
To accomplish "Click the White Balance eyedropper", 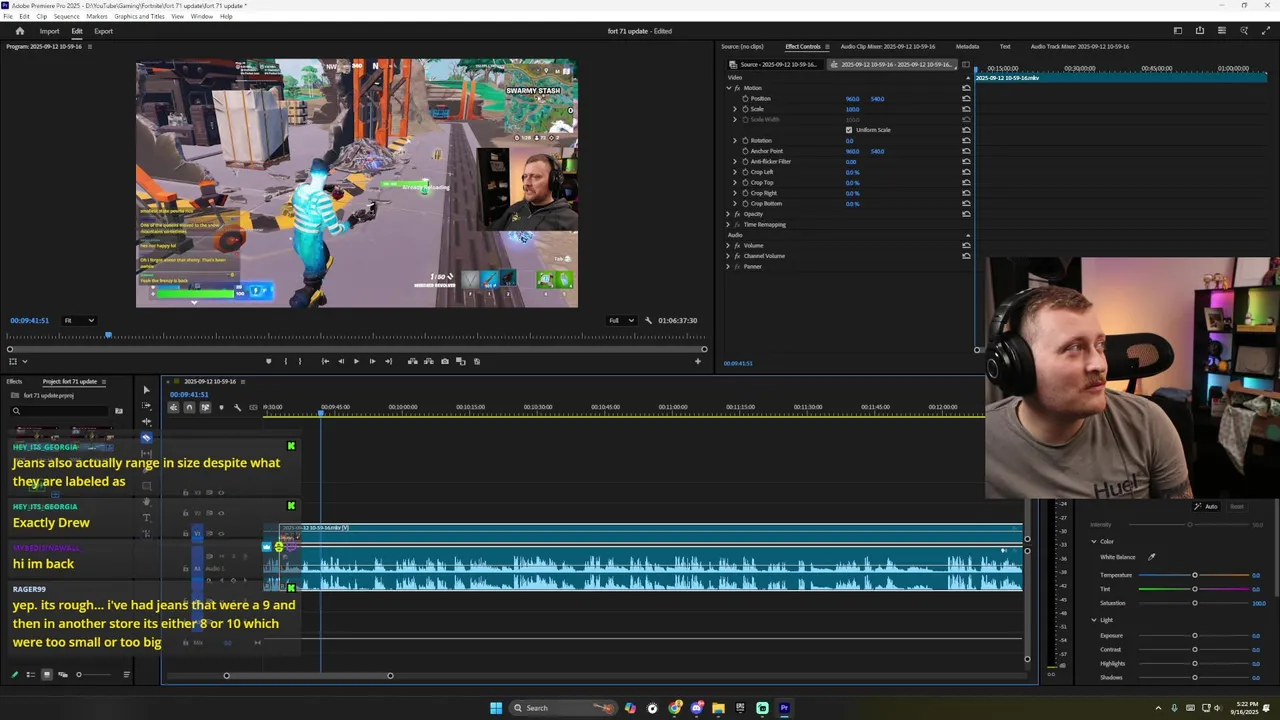I will [1151, 557].
